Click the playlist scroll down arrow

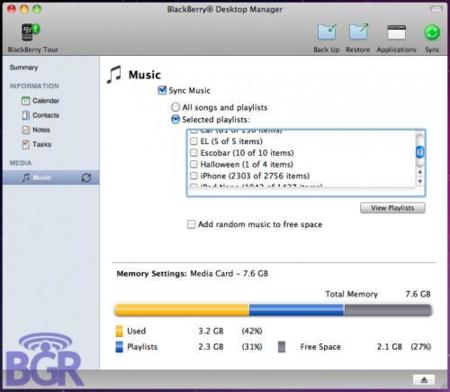(420, 181)
